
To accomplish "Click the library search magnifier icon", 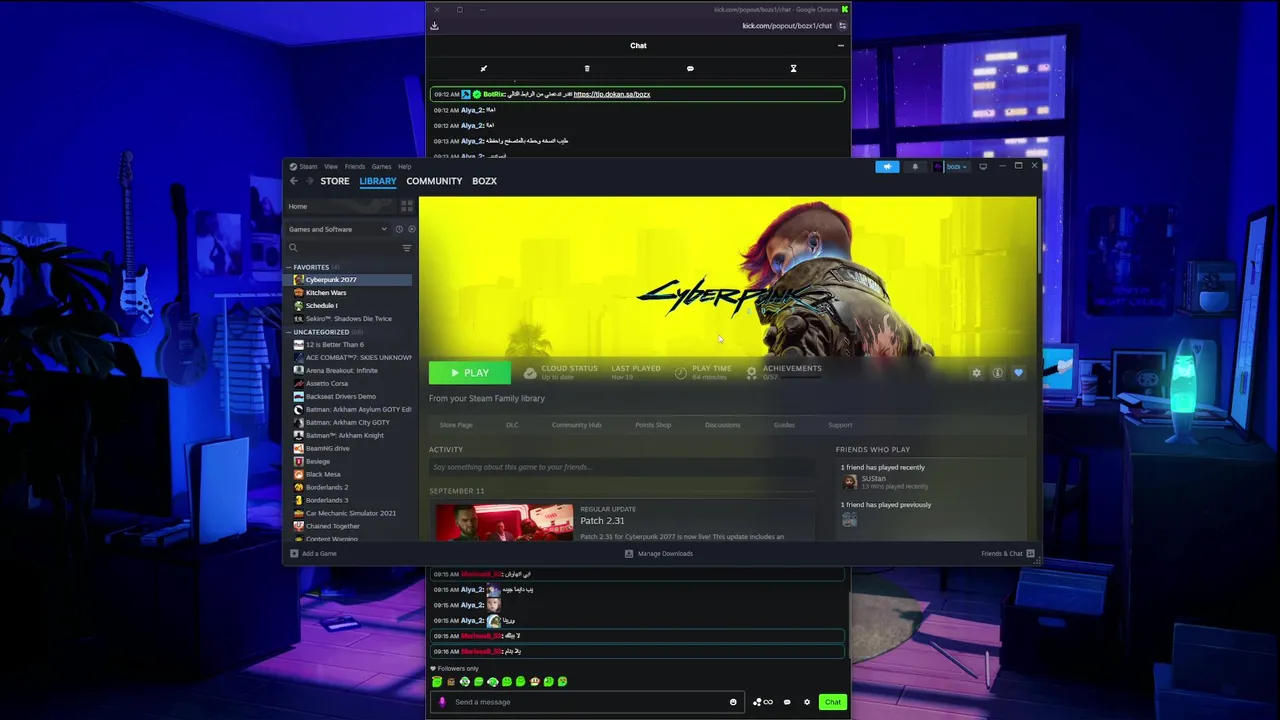I will point(293,248).
